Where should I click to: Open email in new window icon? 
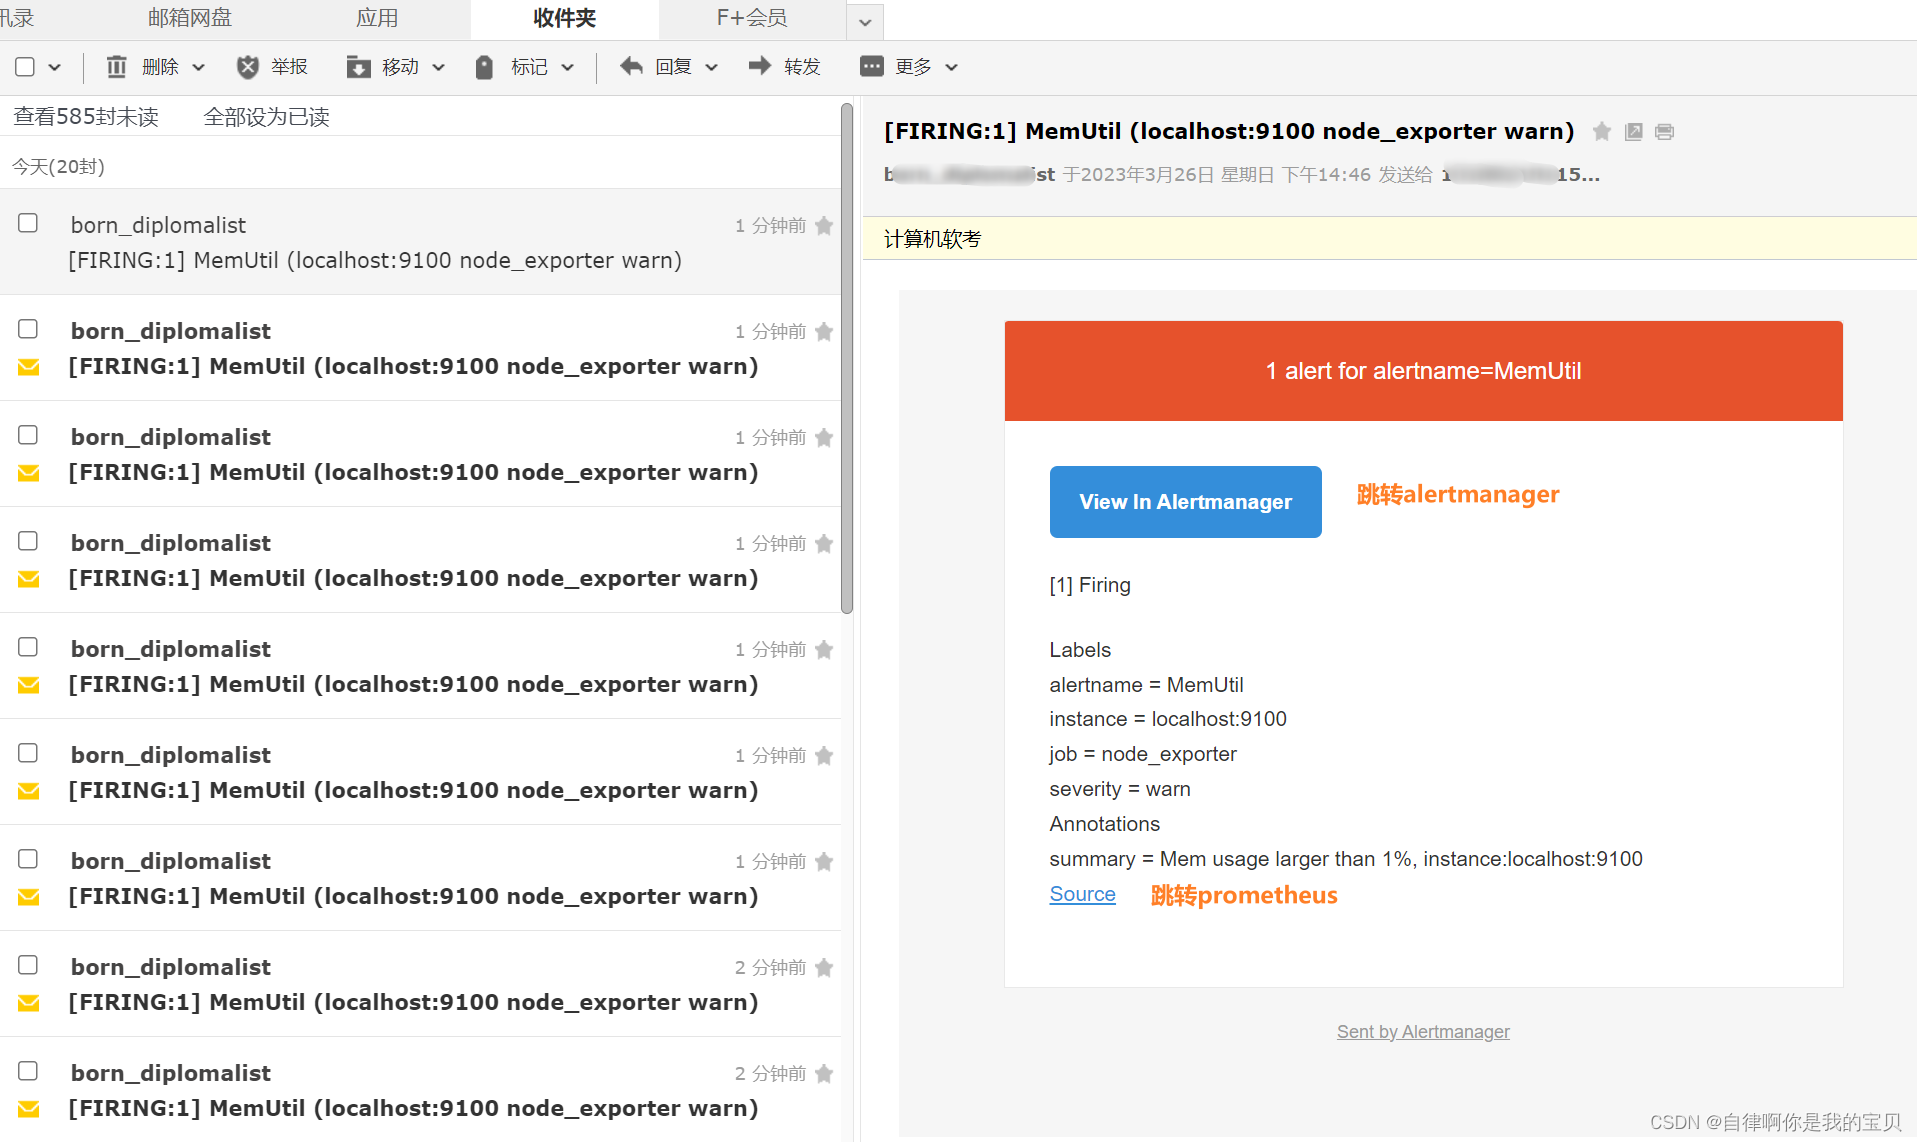tap(1634, 131)
